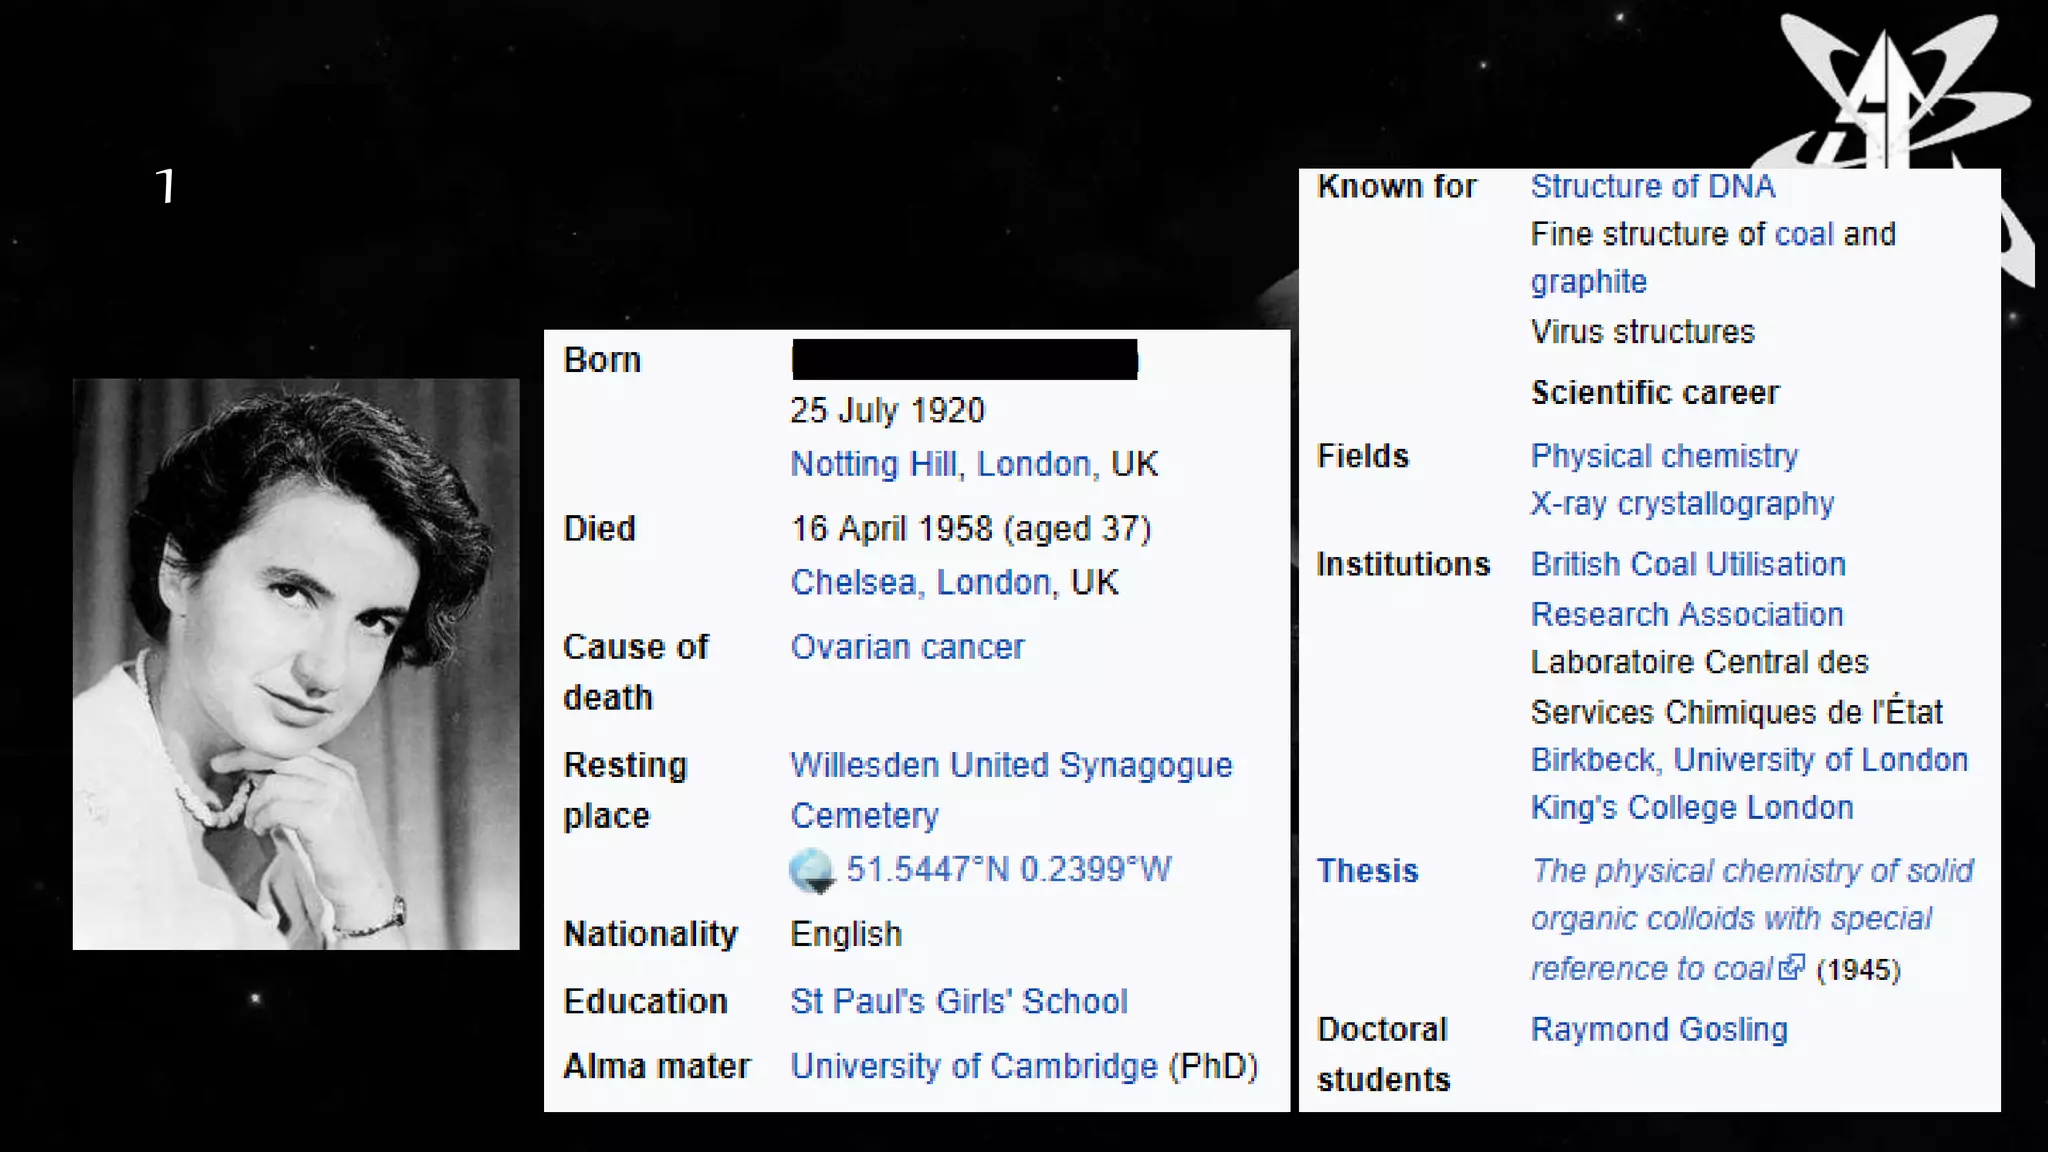
Task: Open St Paul's Girls' School link
Action: point(958,1001)
